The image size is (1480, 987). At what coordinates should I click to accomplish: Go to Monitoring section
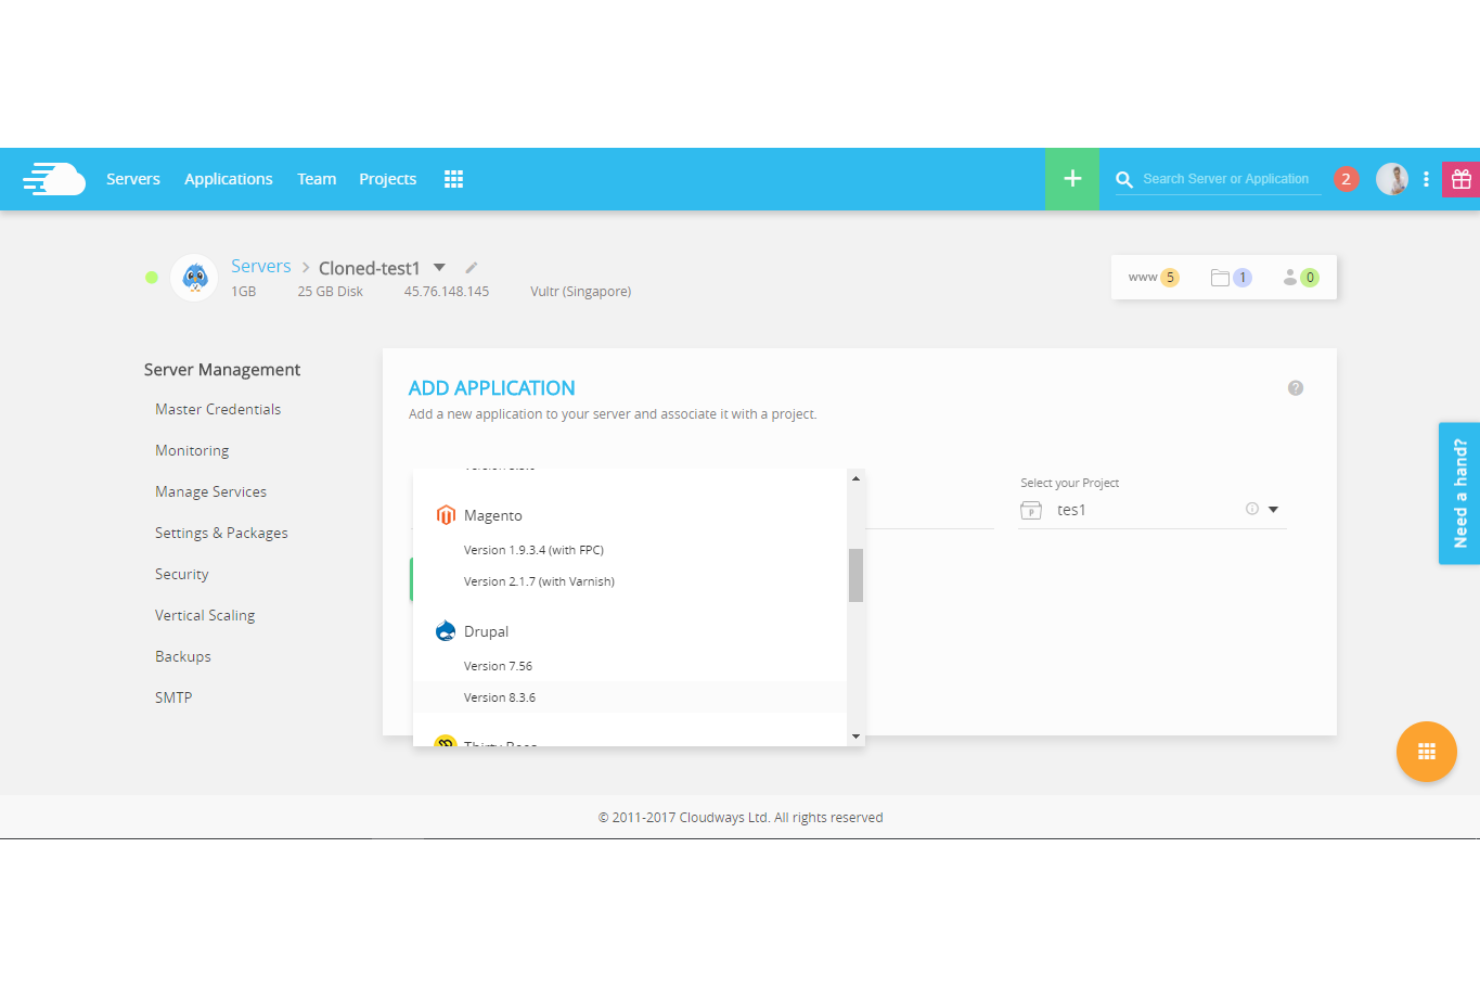tap(192, 451)
